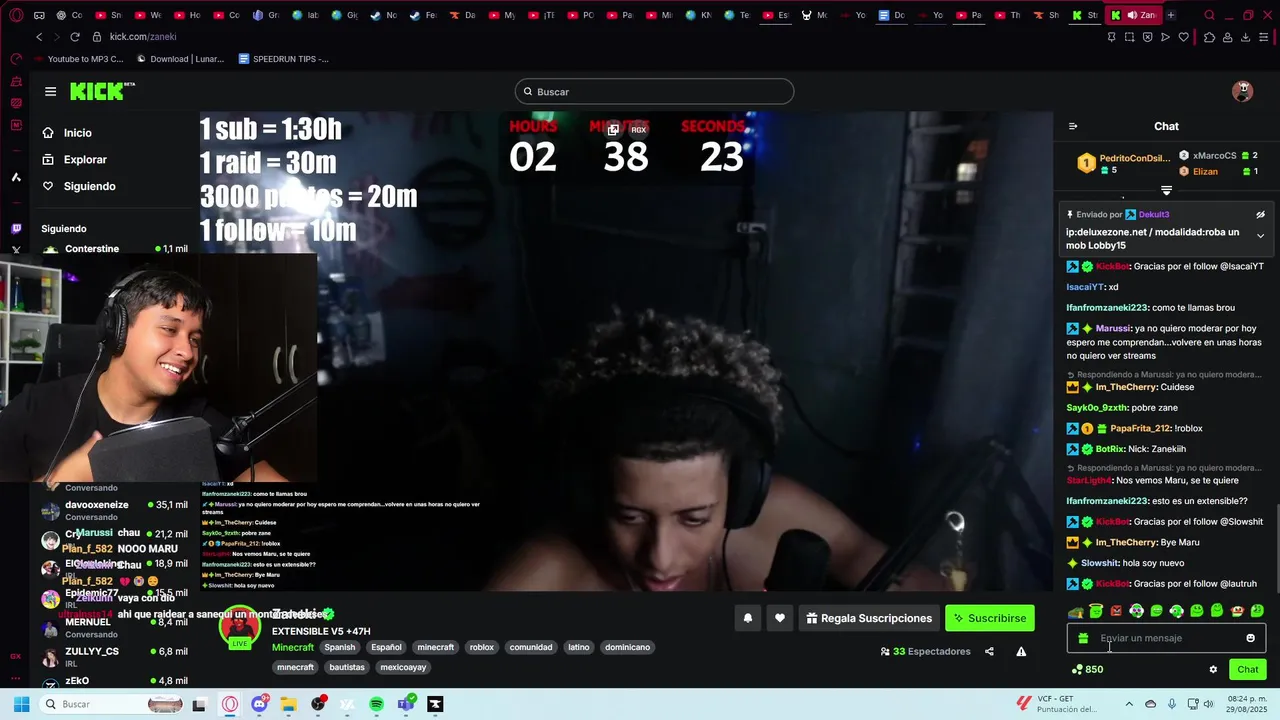Open File Explorer from the taskbar
Screen dimensions: 1280x720
click(288, 705)
